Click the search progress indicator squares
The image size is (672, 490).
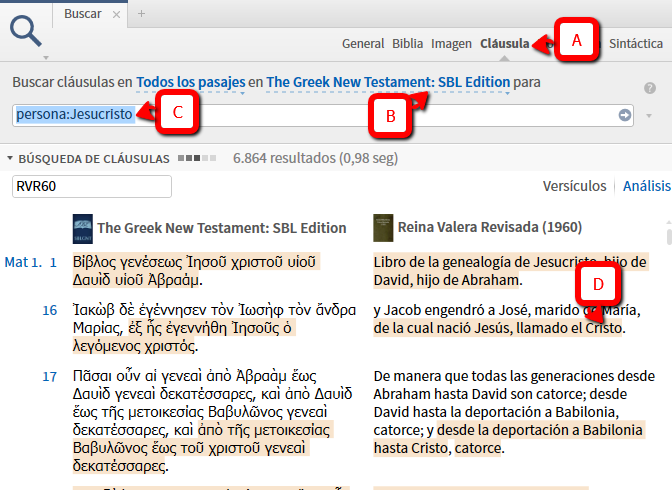tap(197, 158)
